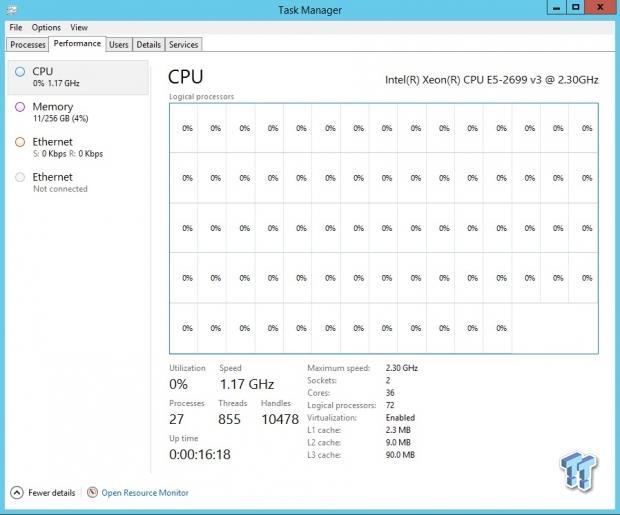The image size is (620, 515).
Task: Click the Resource Monitor gauge icon
Action: click(x=92, y=492)
